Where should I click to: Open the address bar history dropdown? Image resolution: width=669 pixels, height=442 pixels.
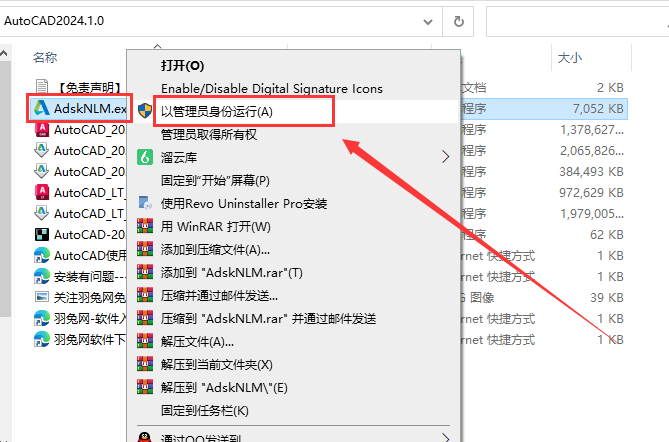(x=428, y=21)
